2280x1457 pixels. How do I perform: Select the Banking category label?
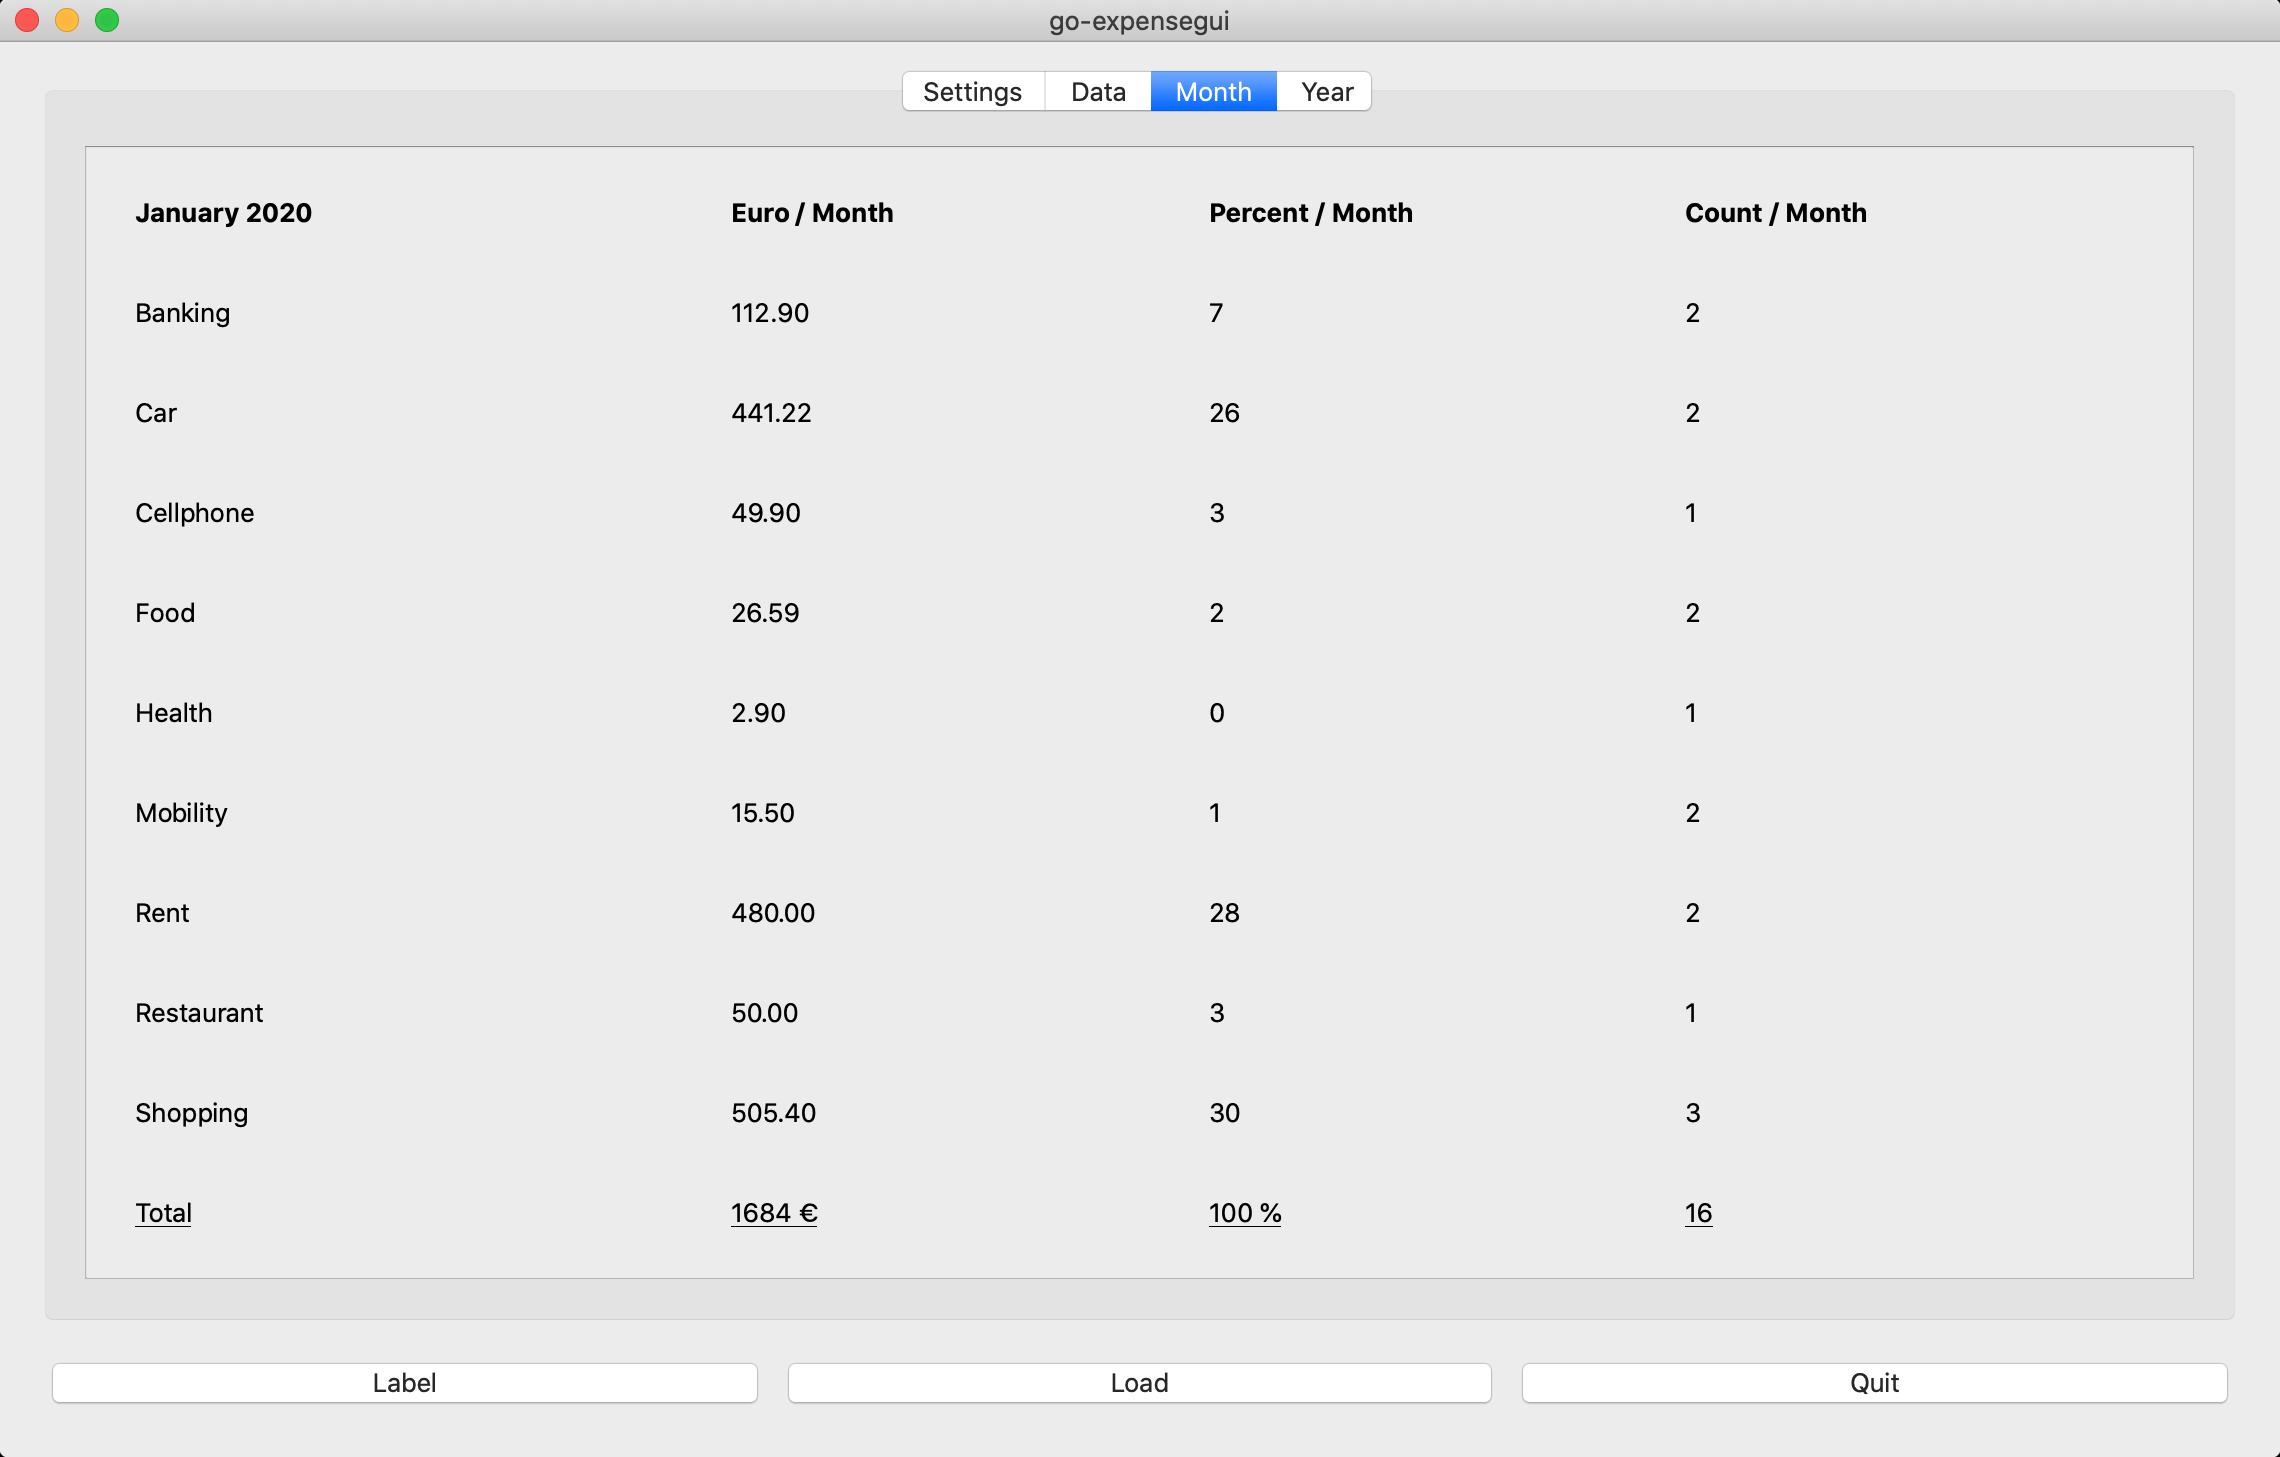182,313
